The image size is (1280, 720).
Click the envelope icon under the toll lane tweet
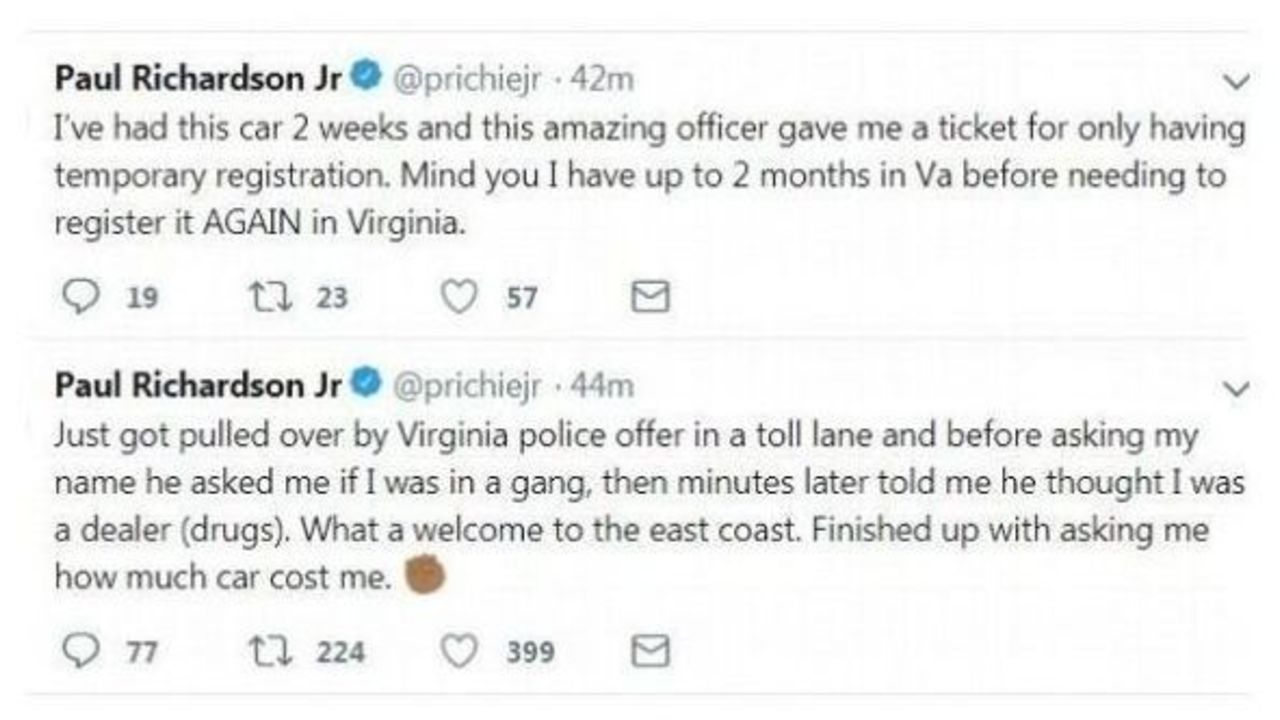[x=651, y=652]
